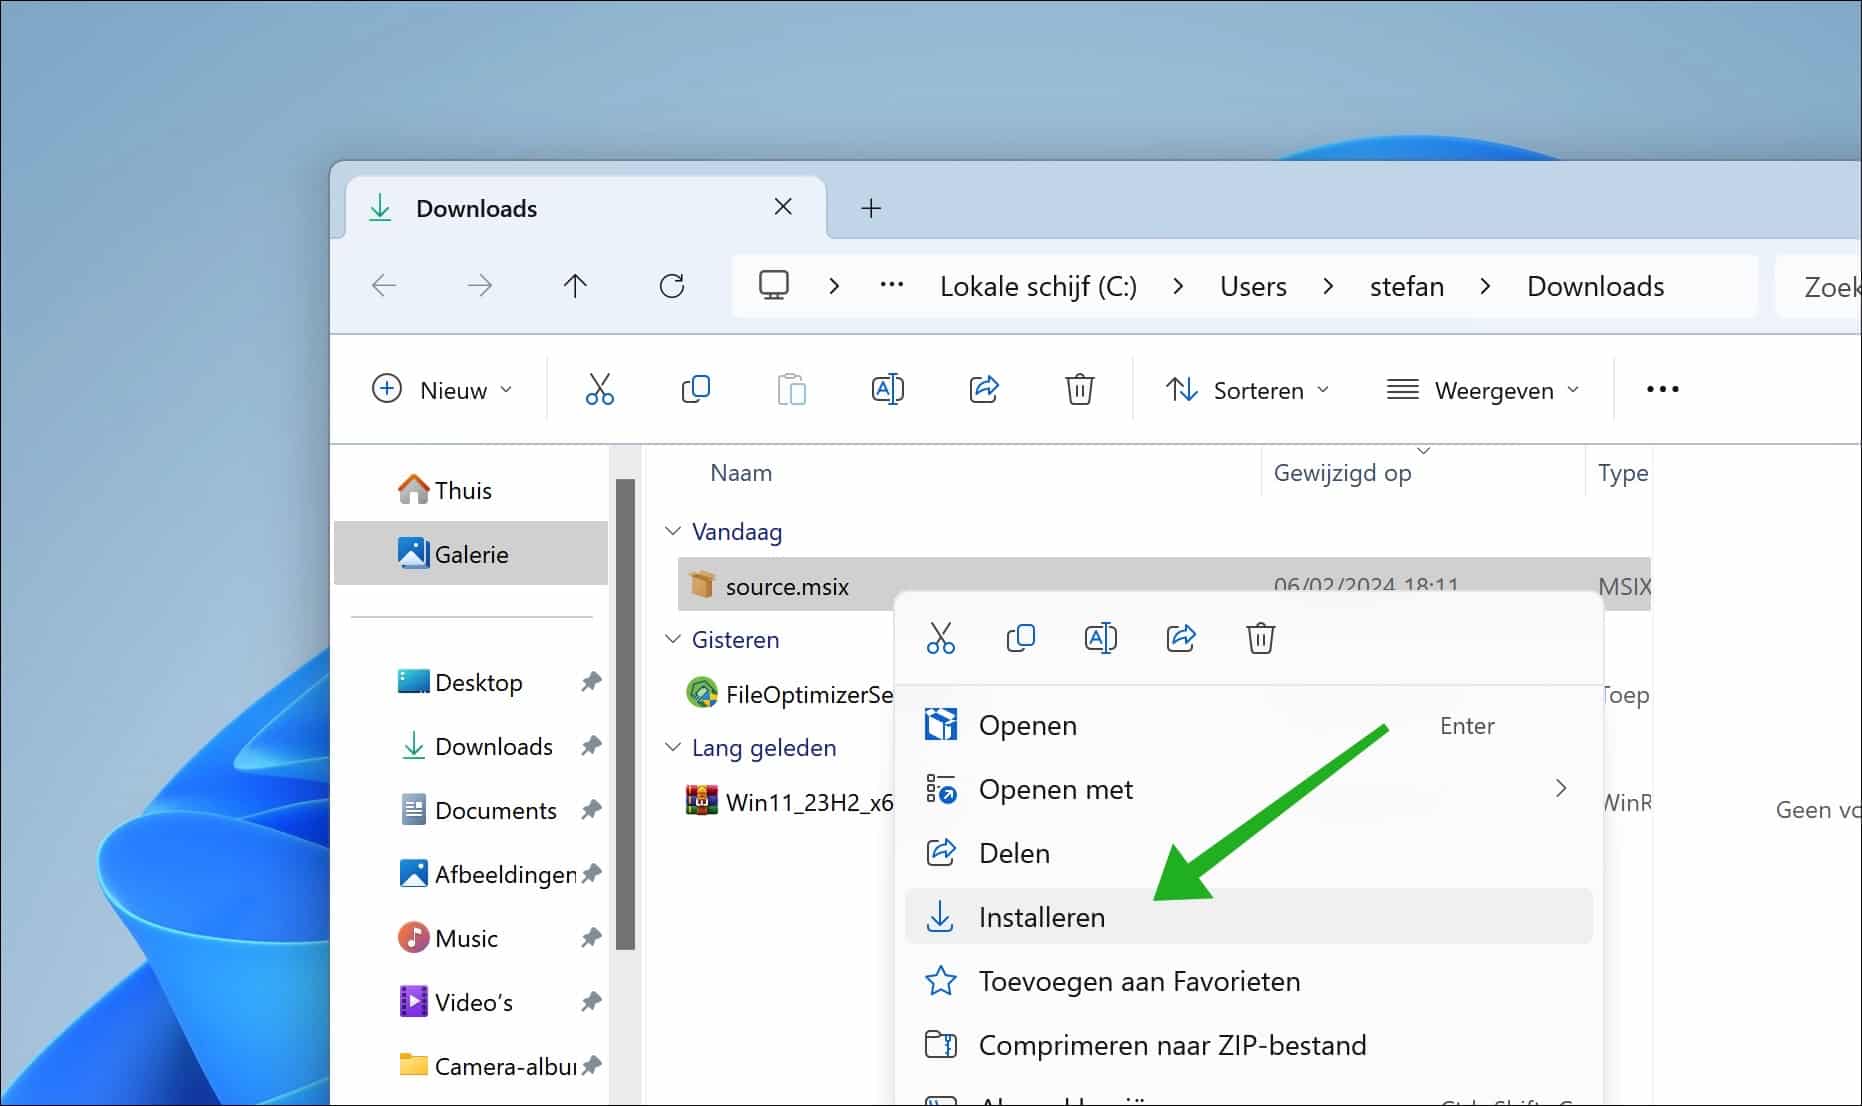Open Galerie in the navigation pane
1862x1106 pixels.
click(x=471, y=553)
